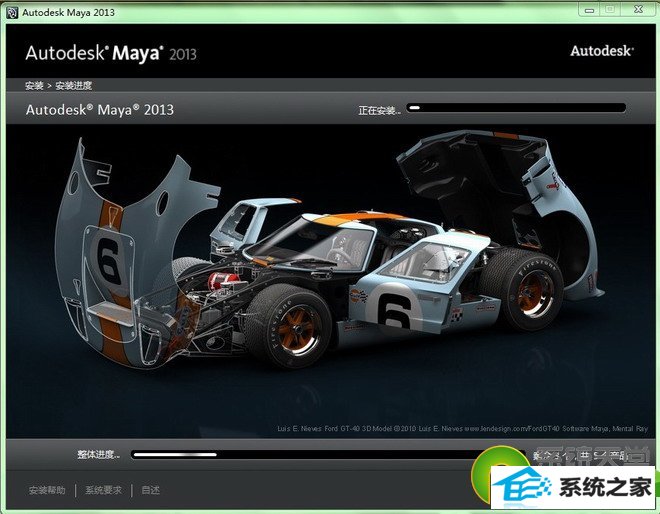Open the 自述 readme link
This screenshot has width=660, height=514.
tap(150, 490)
